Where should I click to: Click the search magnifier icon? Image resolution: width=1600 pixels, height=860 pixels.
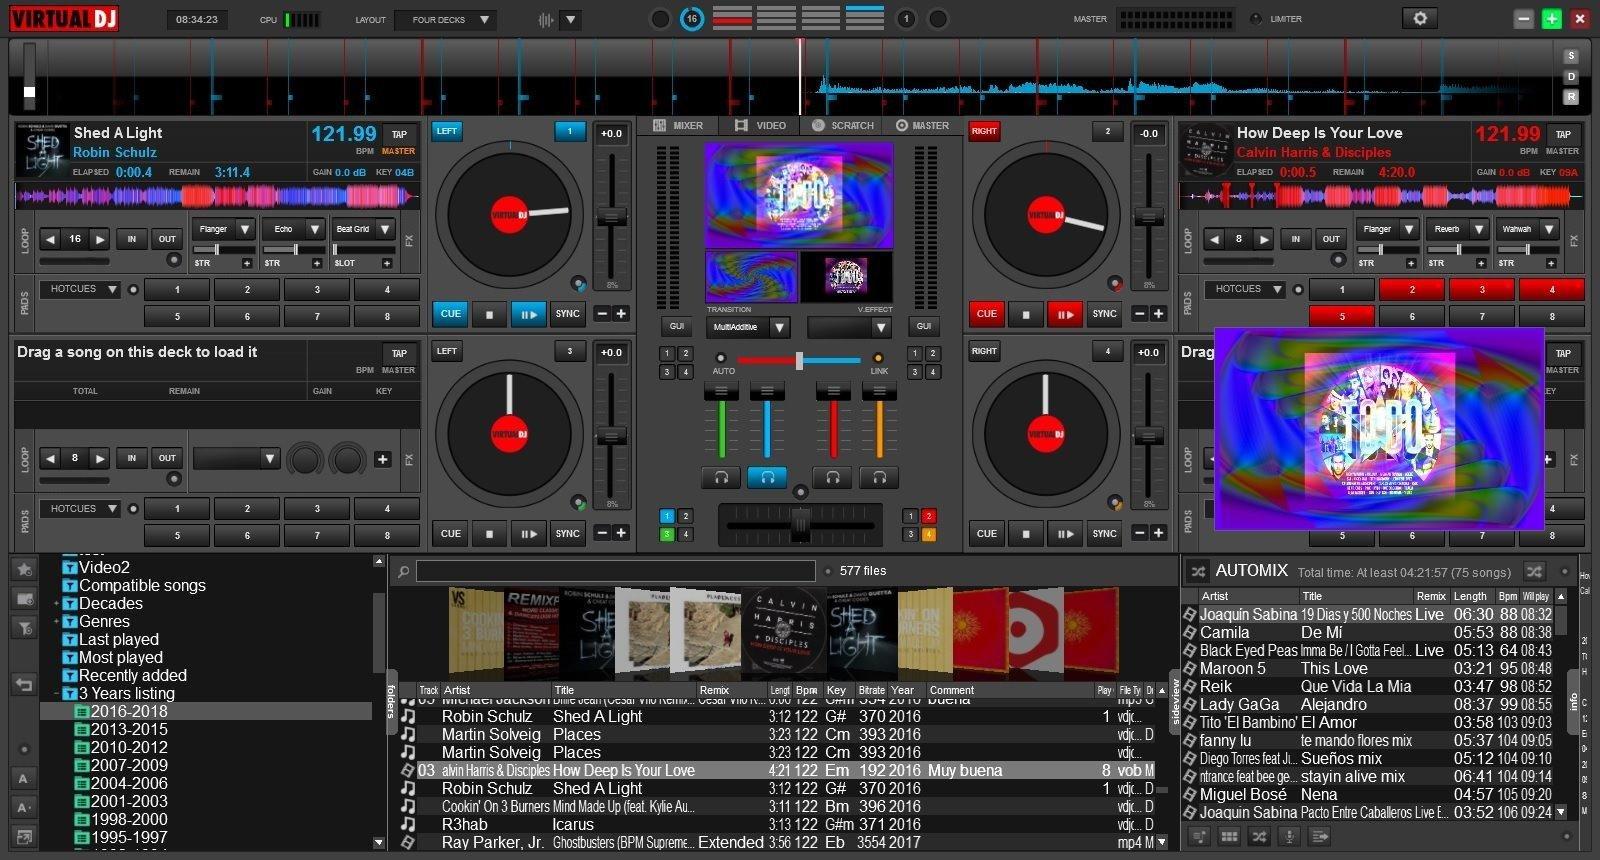coord(403,571)
